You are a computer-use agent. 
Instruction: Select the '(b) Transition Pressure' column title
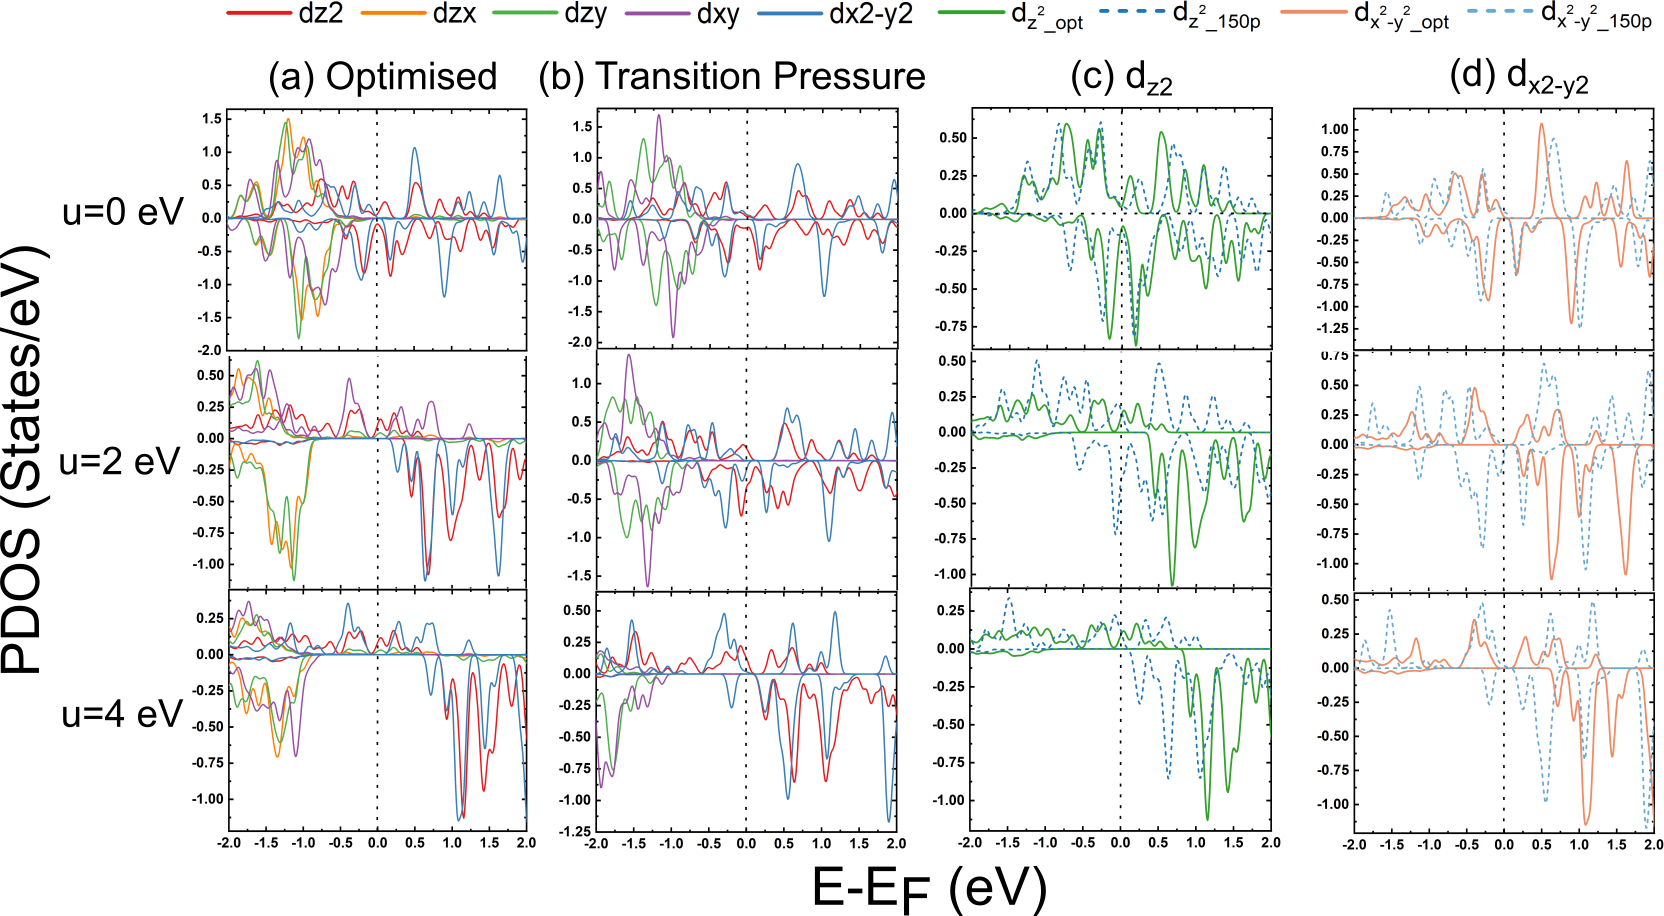click(732, 77)
